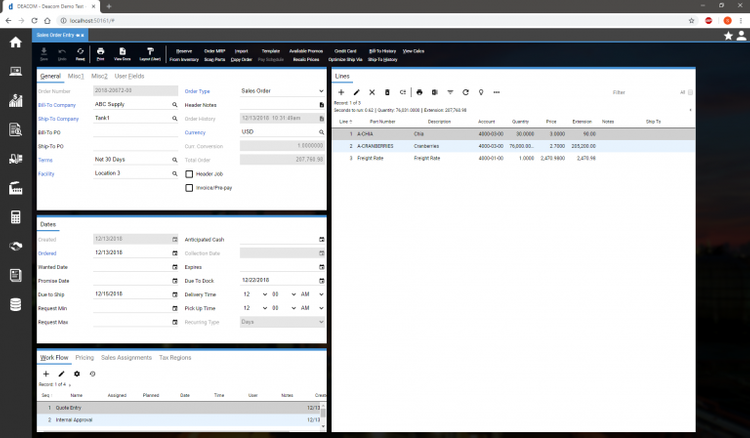Toggle the Header Job checkbox
Screen dimensions: 750x438
[x=189, y=174]
